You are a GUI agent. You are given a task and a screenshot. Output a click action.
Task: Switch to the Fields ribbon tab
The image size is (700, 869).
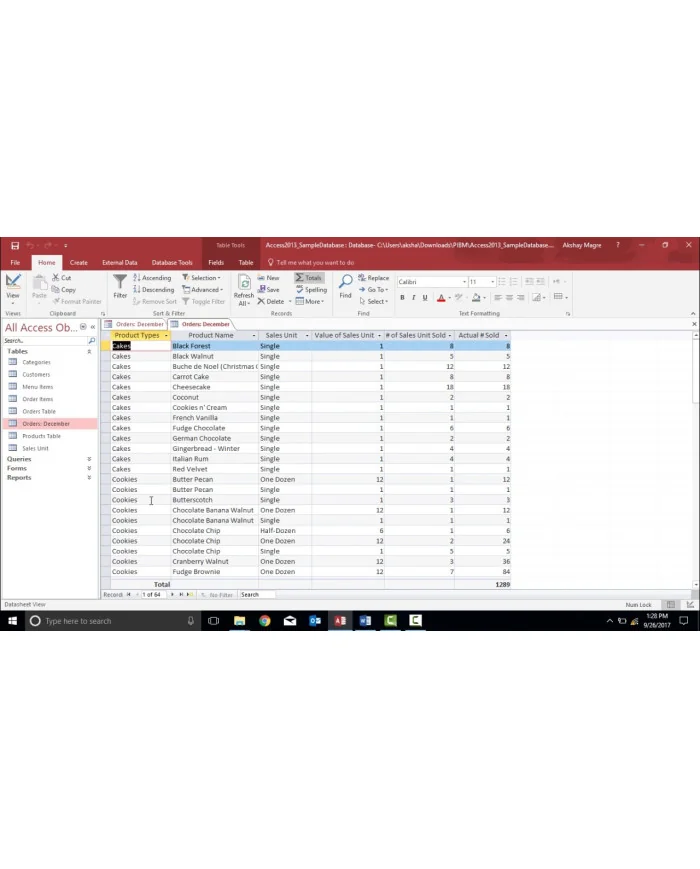click(x=216, y=263)
